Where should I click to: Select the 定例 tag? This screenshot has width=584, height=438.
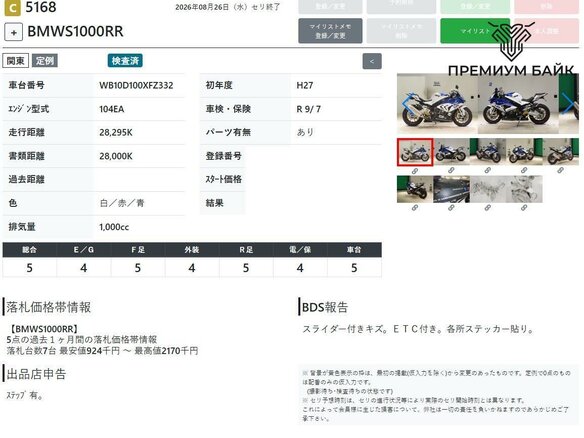45,61
